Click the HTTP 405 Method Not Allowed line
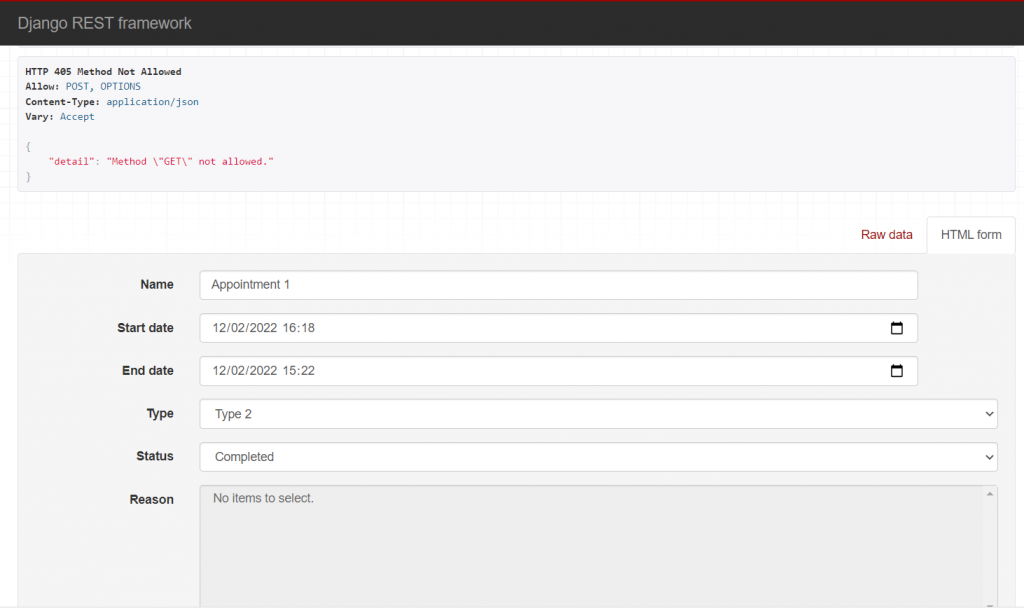Viewport: 1024px width, 611px height. click(x=103, y=72)
